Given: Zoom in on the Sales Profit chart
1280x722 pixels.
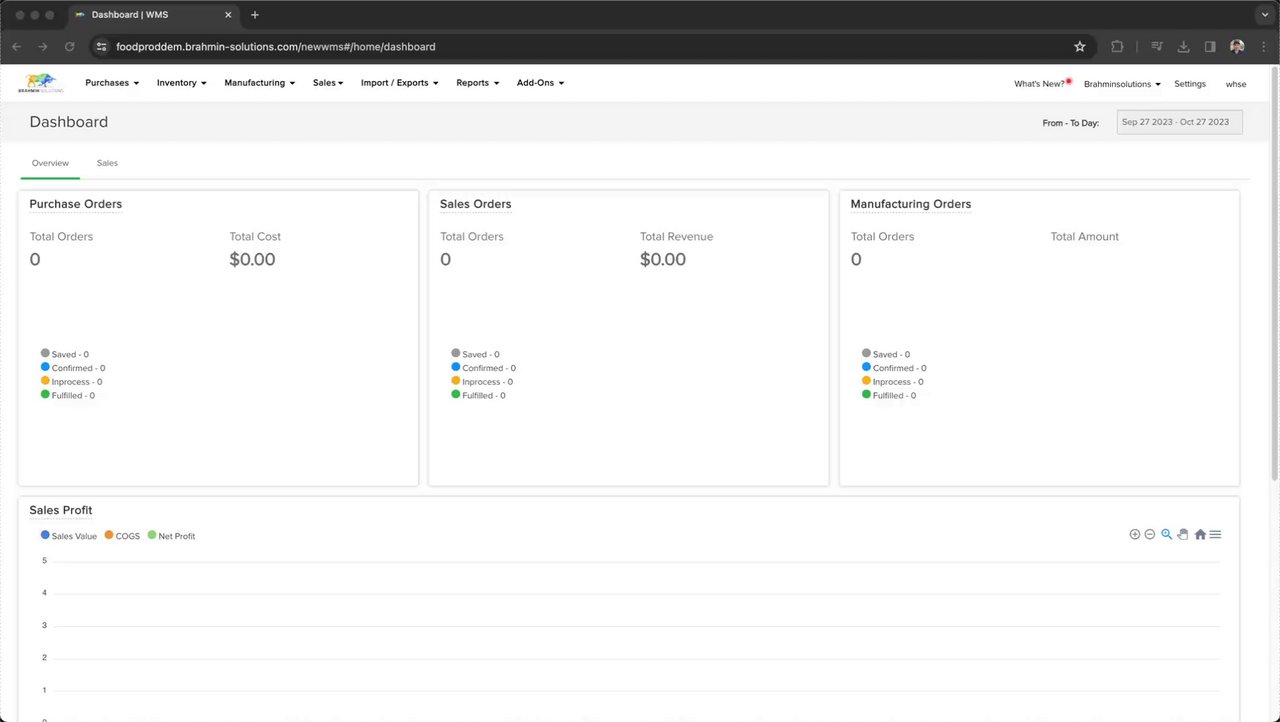Looking at the screenshot, I should click(1135, 534).
